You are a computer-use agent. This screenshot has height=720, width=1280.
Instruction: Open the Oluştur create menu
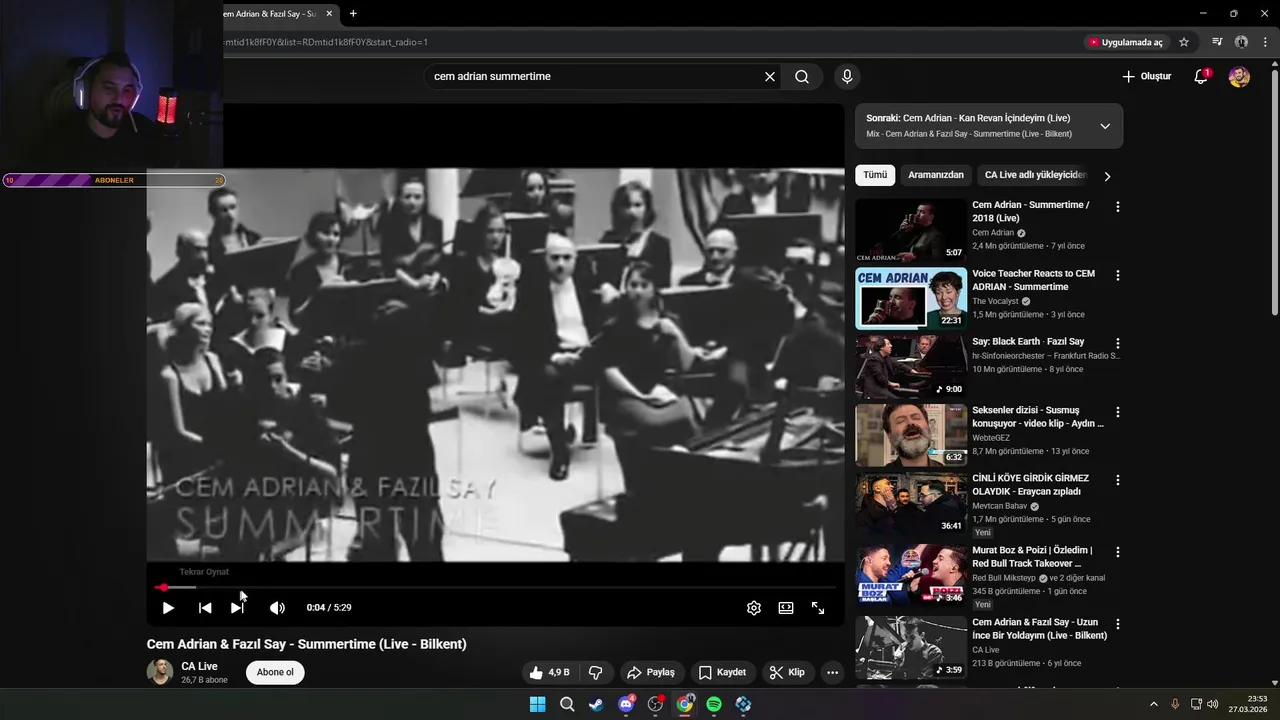pyautogui.click(x=1146, y=77)
